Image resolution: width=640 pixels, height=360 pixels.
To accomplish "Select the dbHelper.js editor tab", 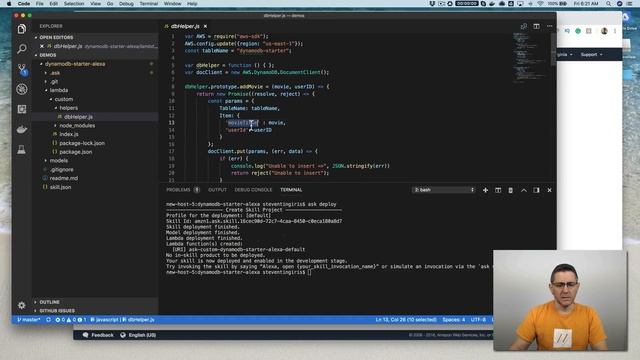I will pyautogui.click(x=185, y=26).
